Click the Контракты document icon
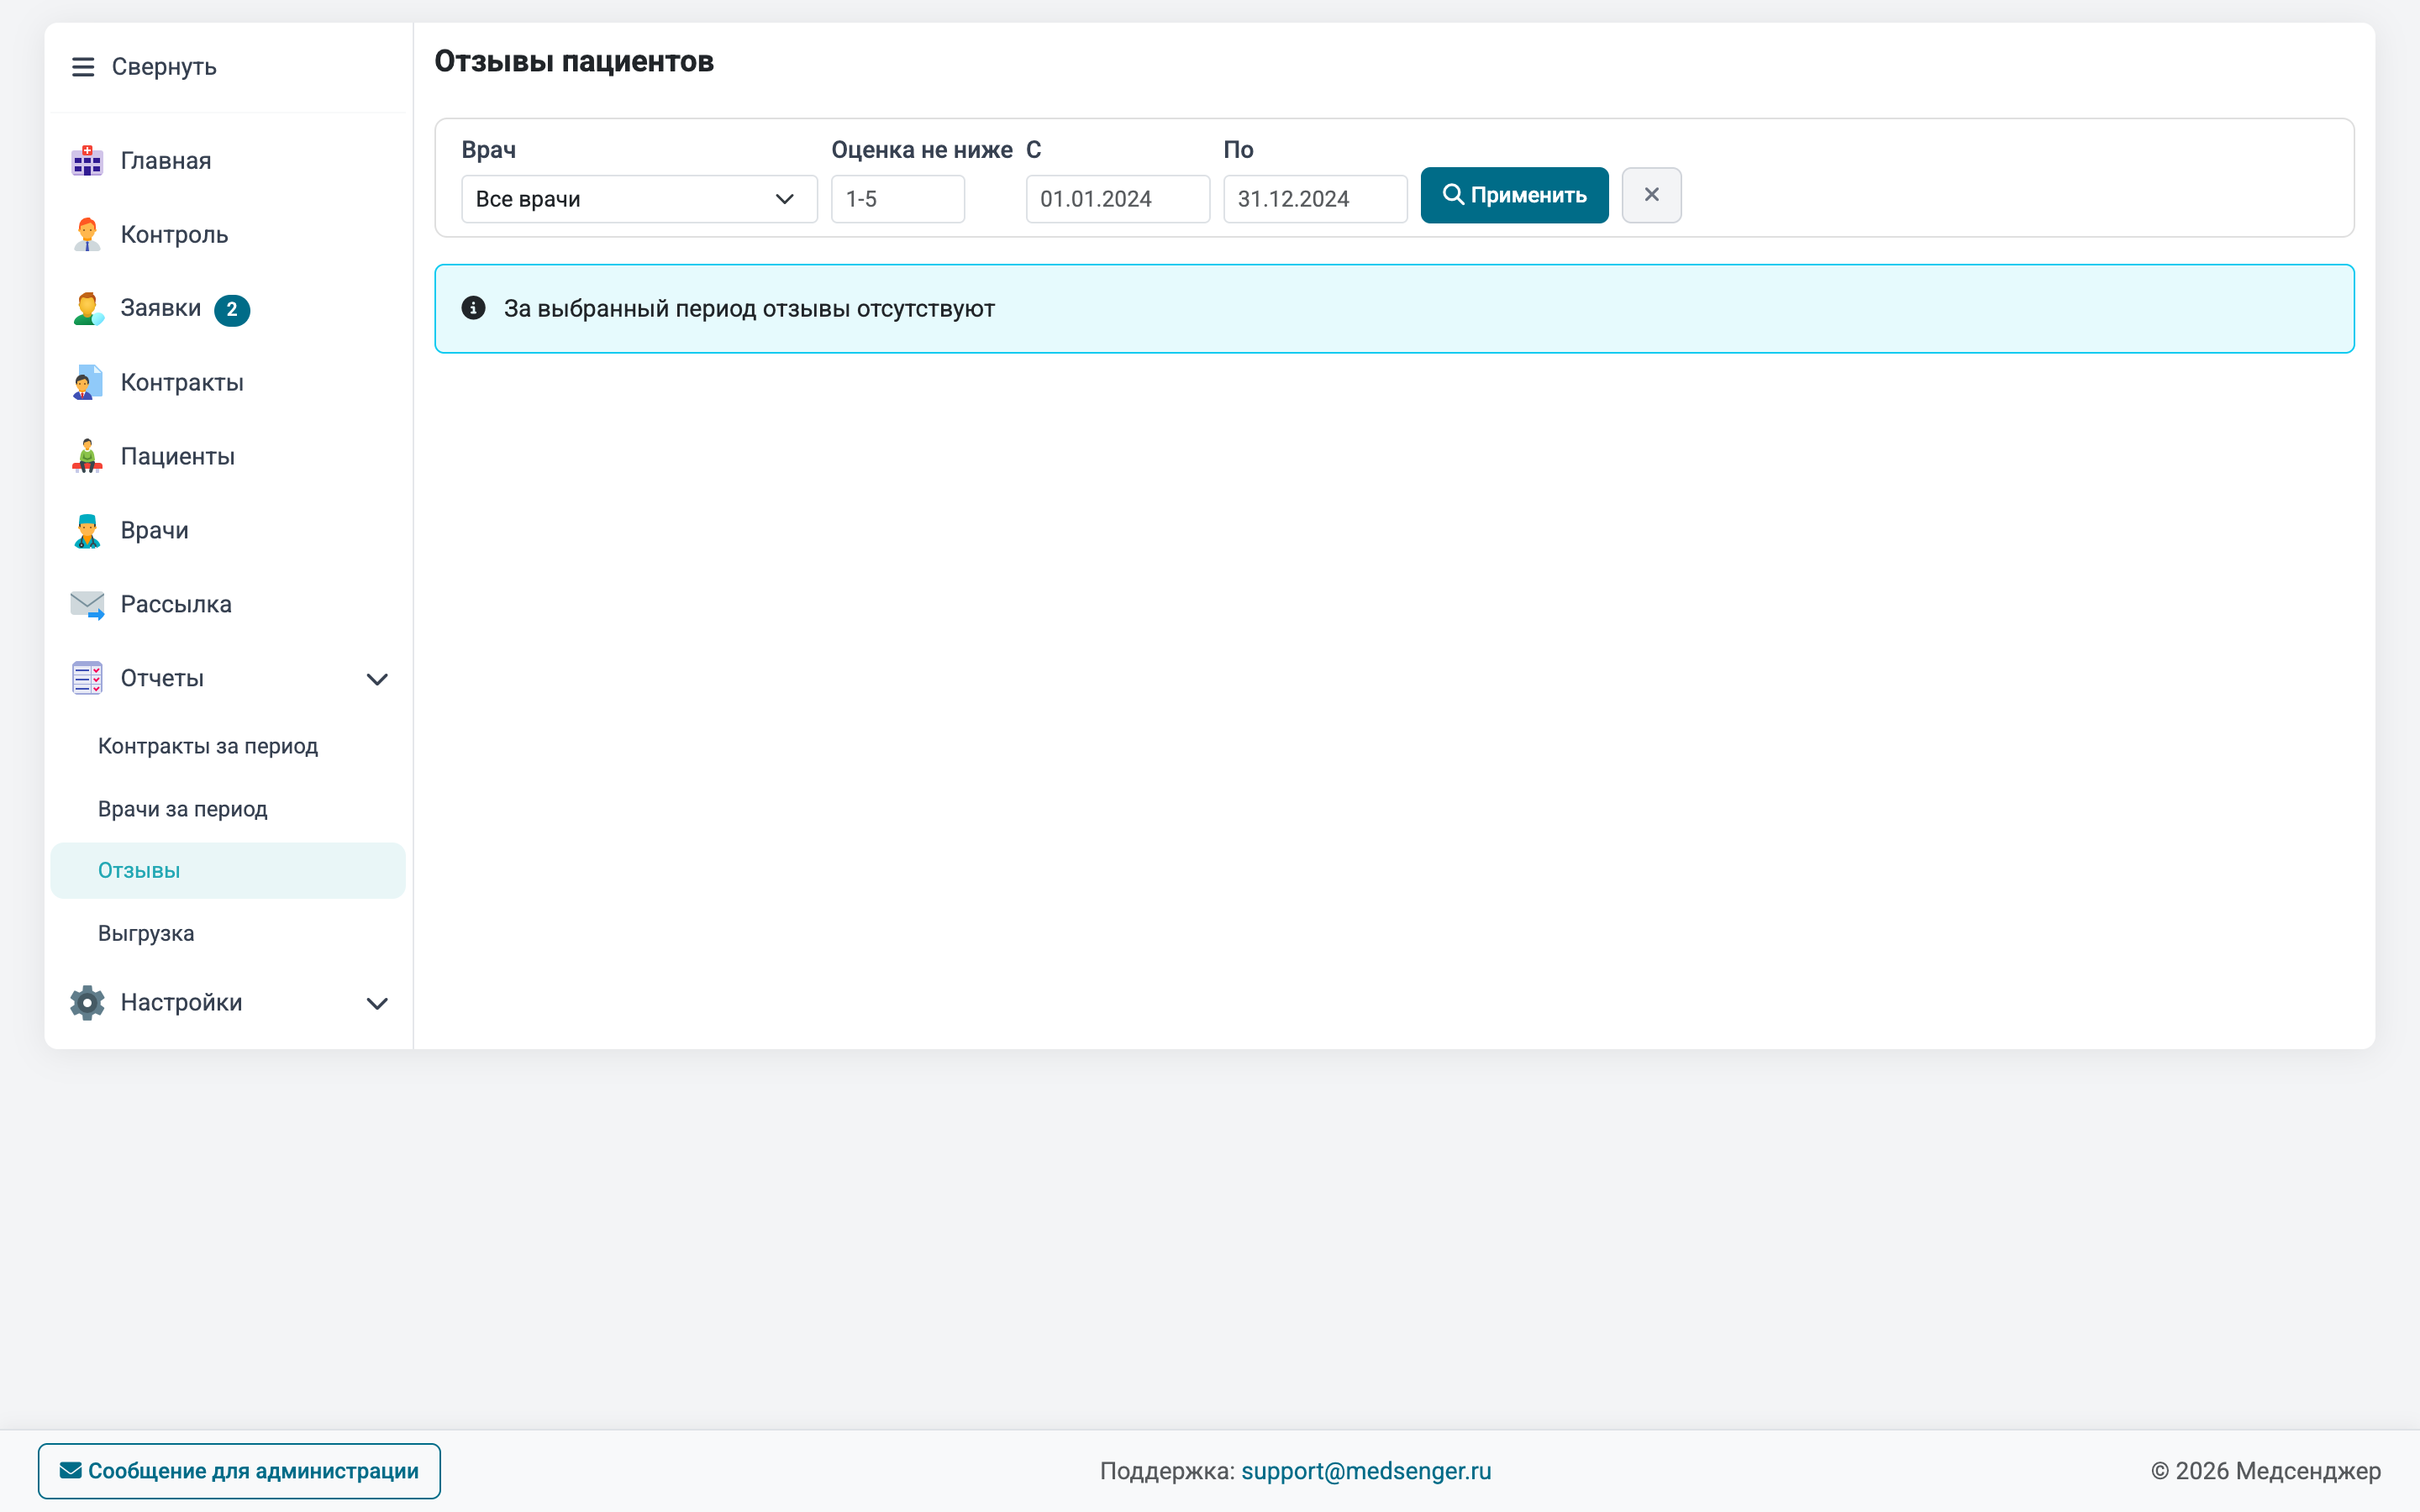 (87, 383)
